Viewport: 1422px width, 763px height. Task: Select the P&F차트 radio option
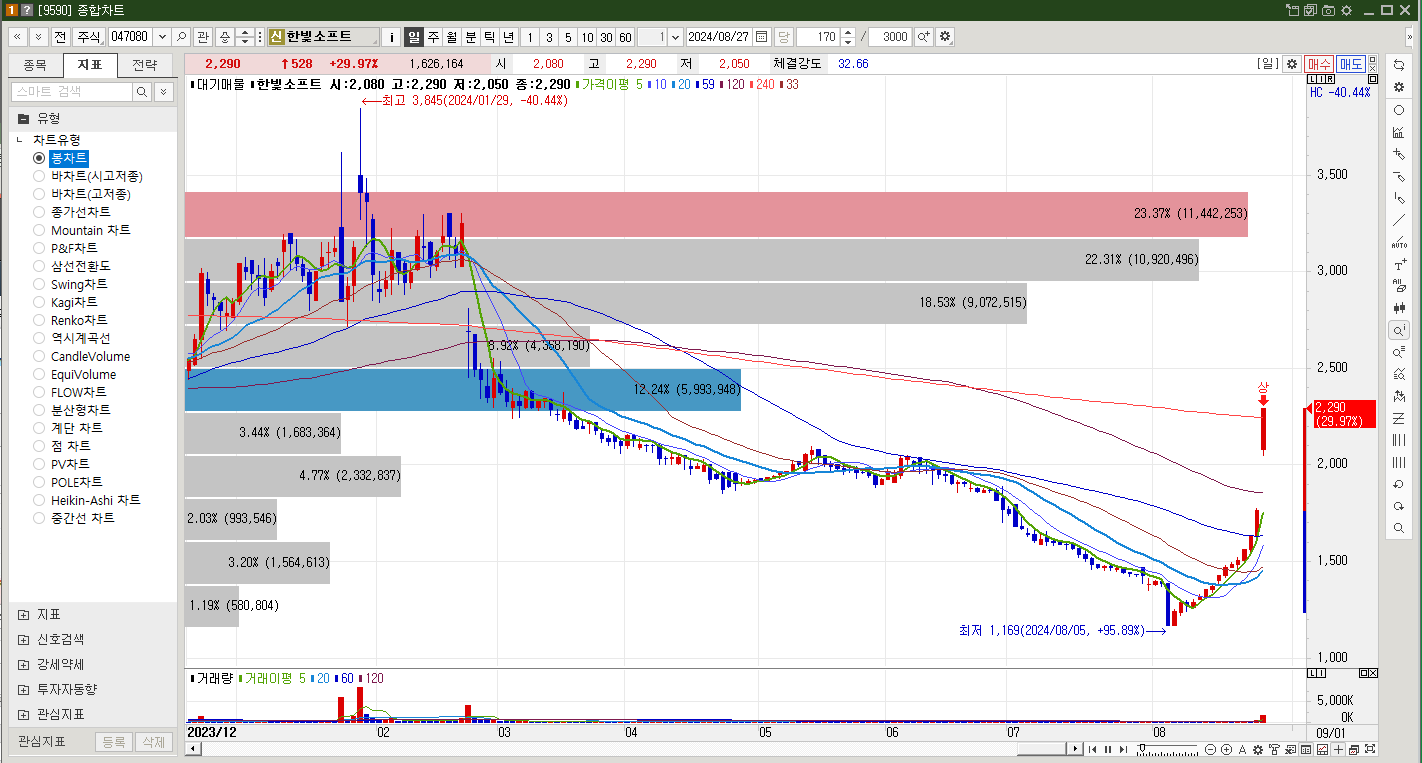[x=39, y=248]
